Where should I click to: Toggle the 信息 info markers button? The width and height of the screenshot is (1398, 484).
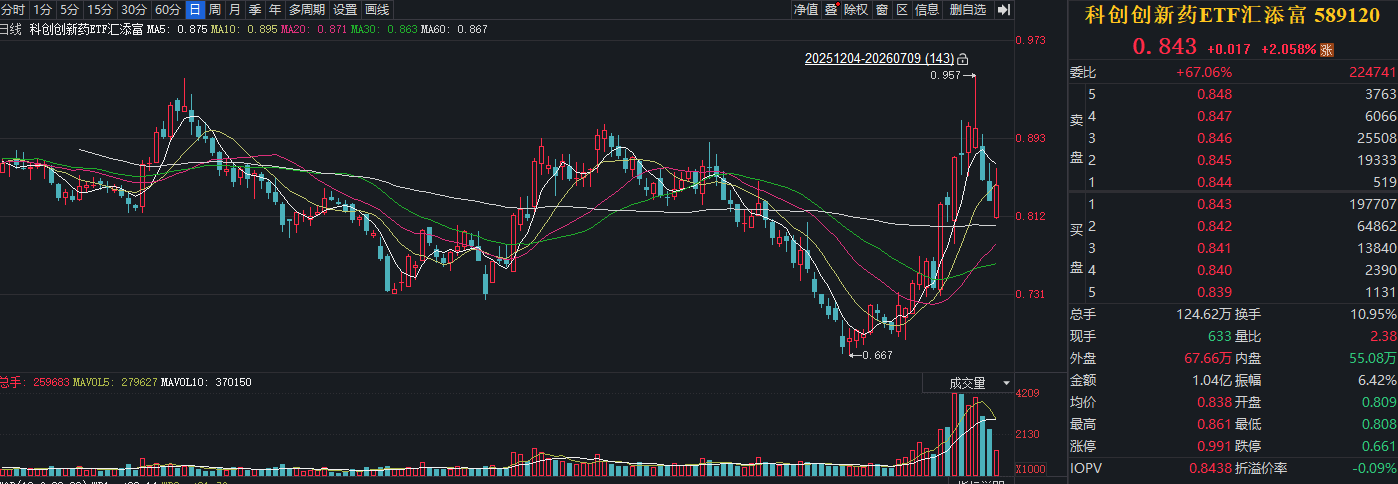click(927, 9)
